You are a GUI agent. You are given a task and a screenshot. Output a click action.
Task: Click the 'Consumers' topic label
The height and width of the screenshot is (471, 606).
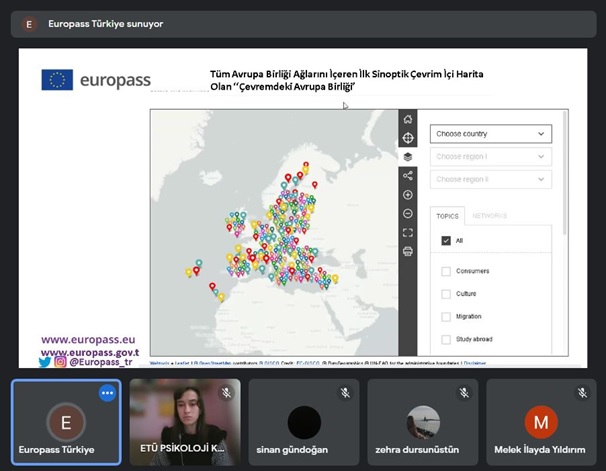[472, 271]
